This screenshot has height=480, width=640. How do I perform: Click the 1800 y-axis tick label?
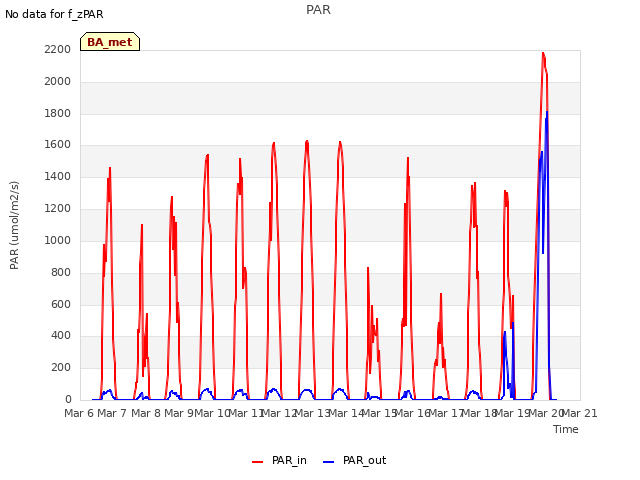point(58,113)
